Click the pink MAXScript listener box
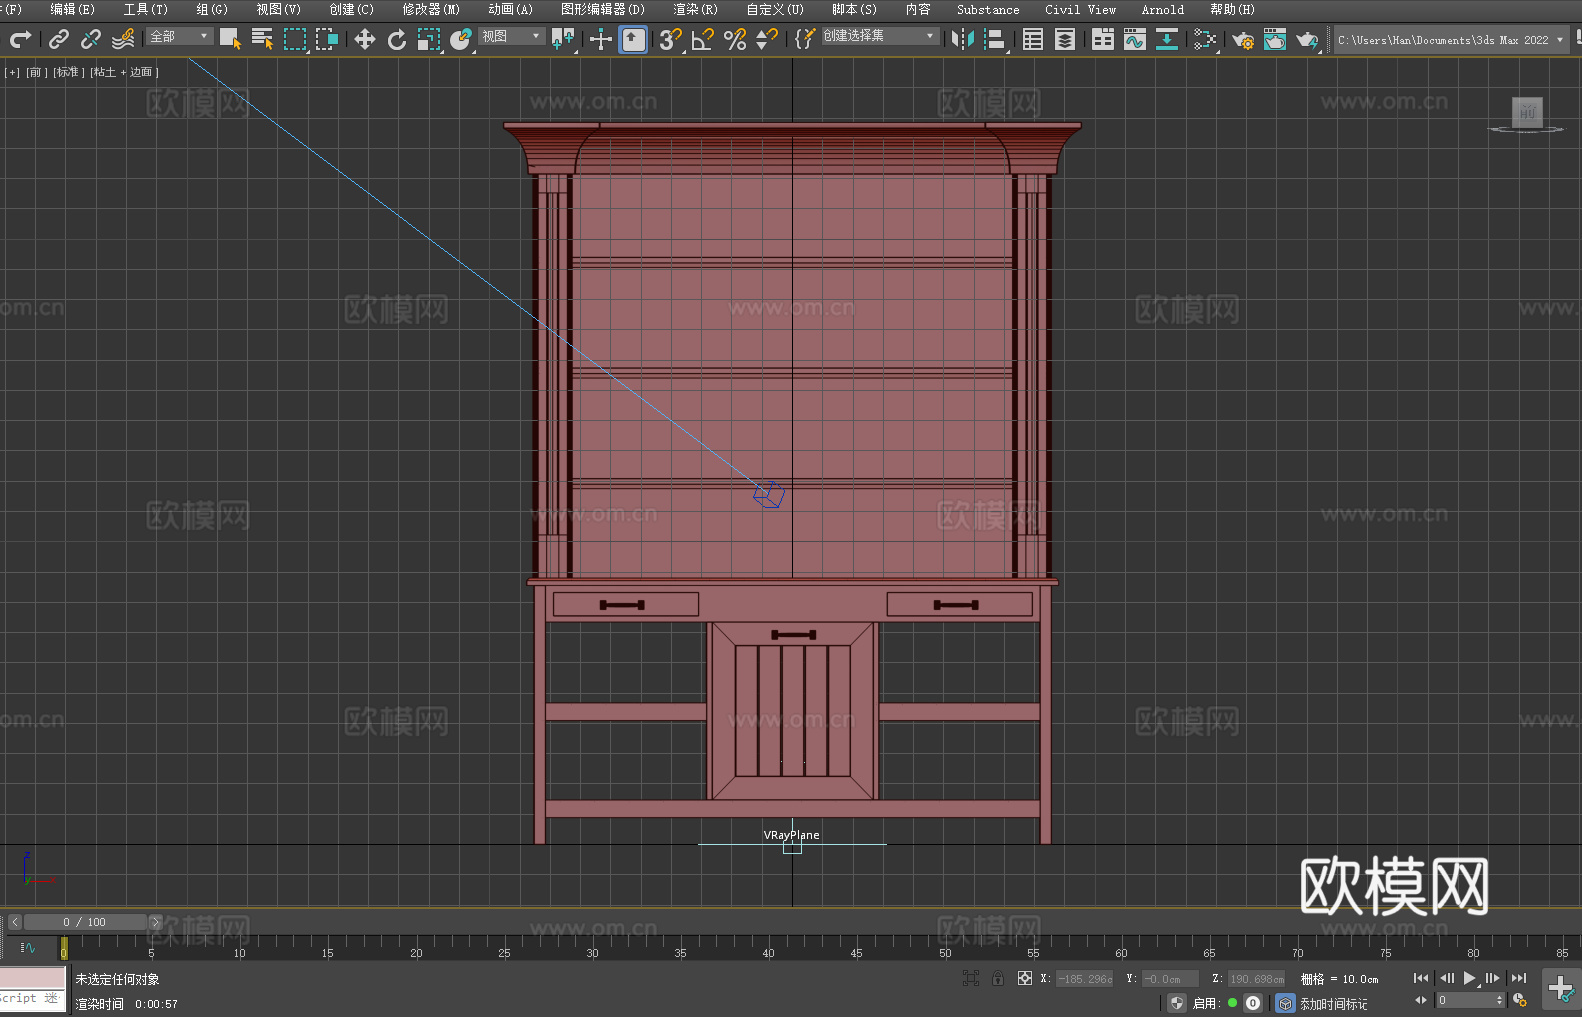The height and width of the screenshot is (1017, 1582). [x=33, y=978]
